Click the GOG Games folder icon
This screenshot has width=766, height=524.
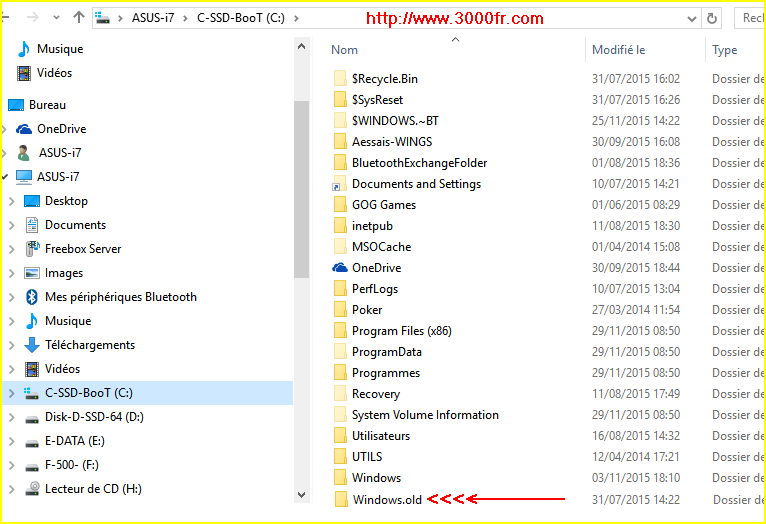340,205
